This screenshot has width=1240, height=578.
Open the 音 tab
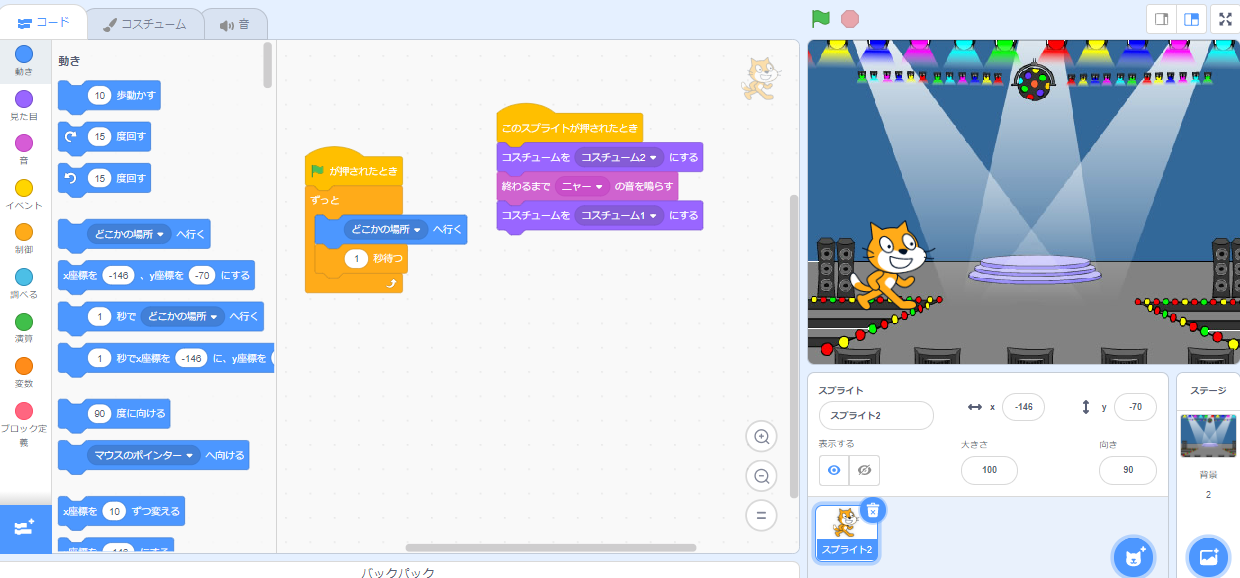click(x=235, y=24)
